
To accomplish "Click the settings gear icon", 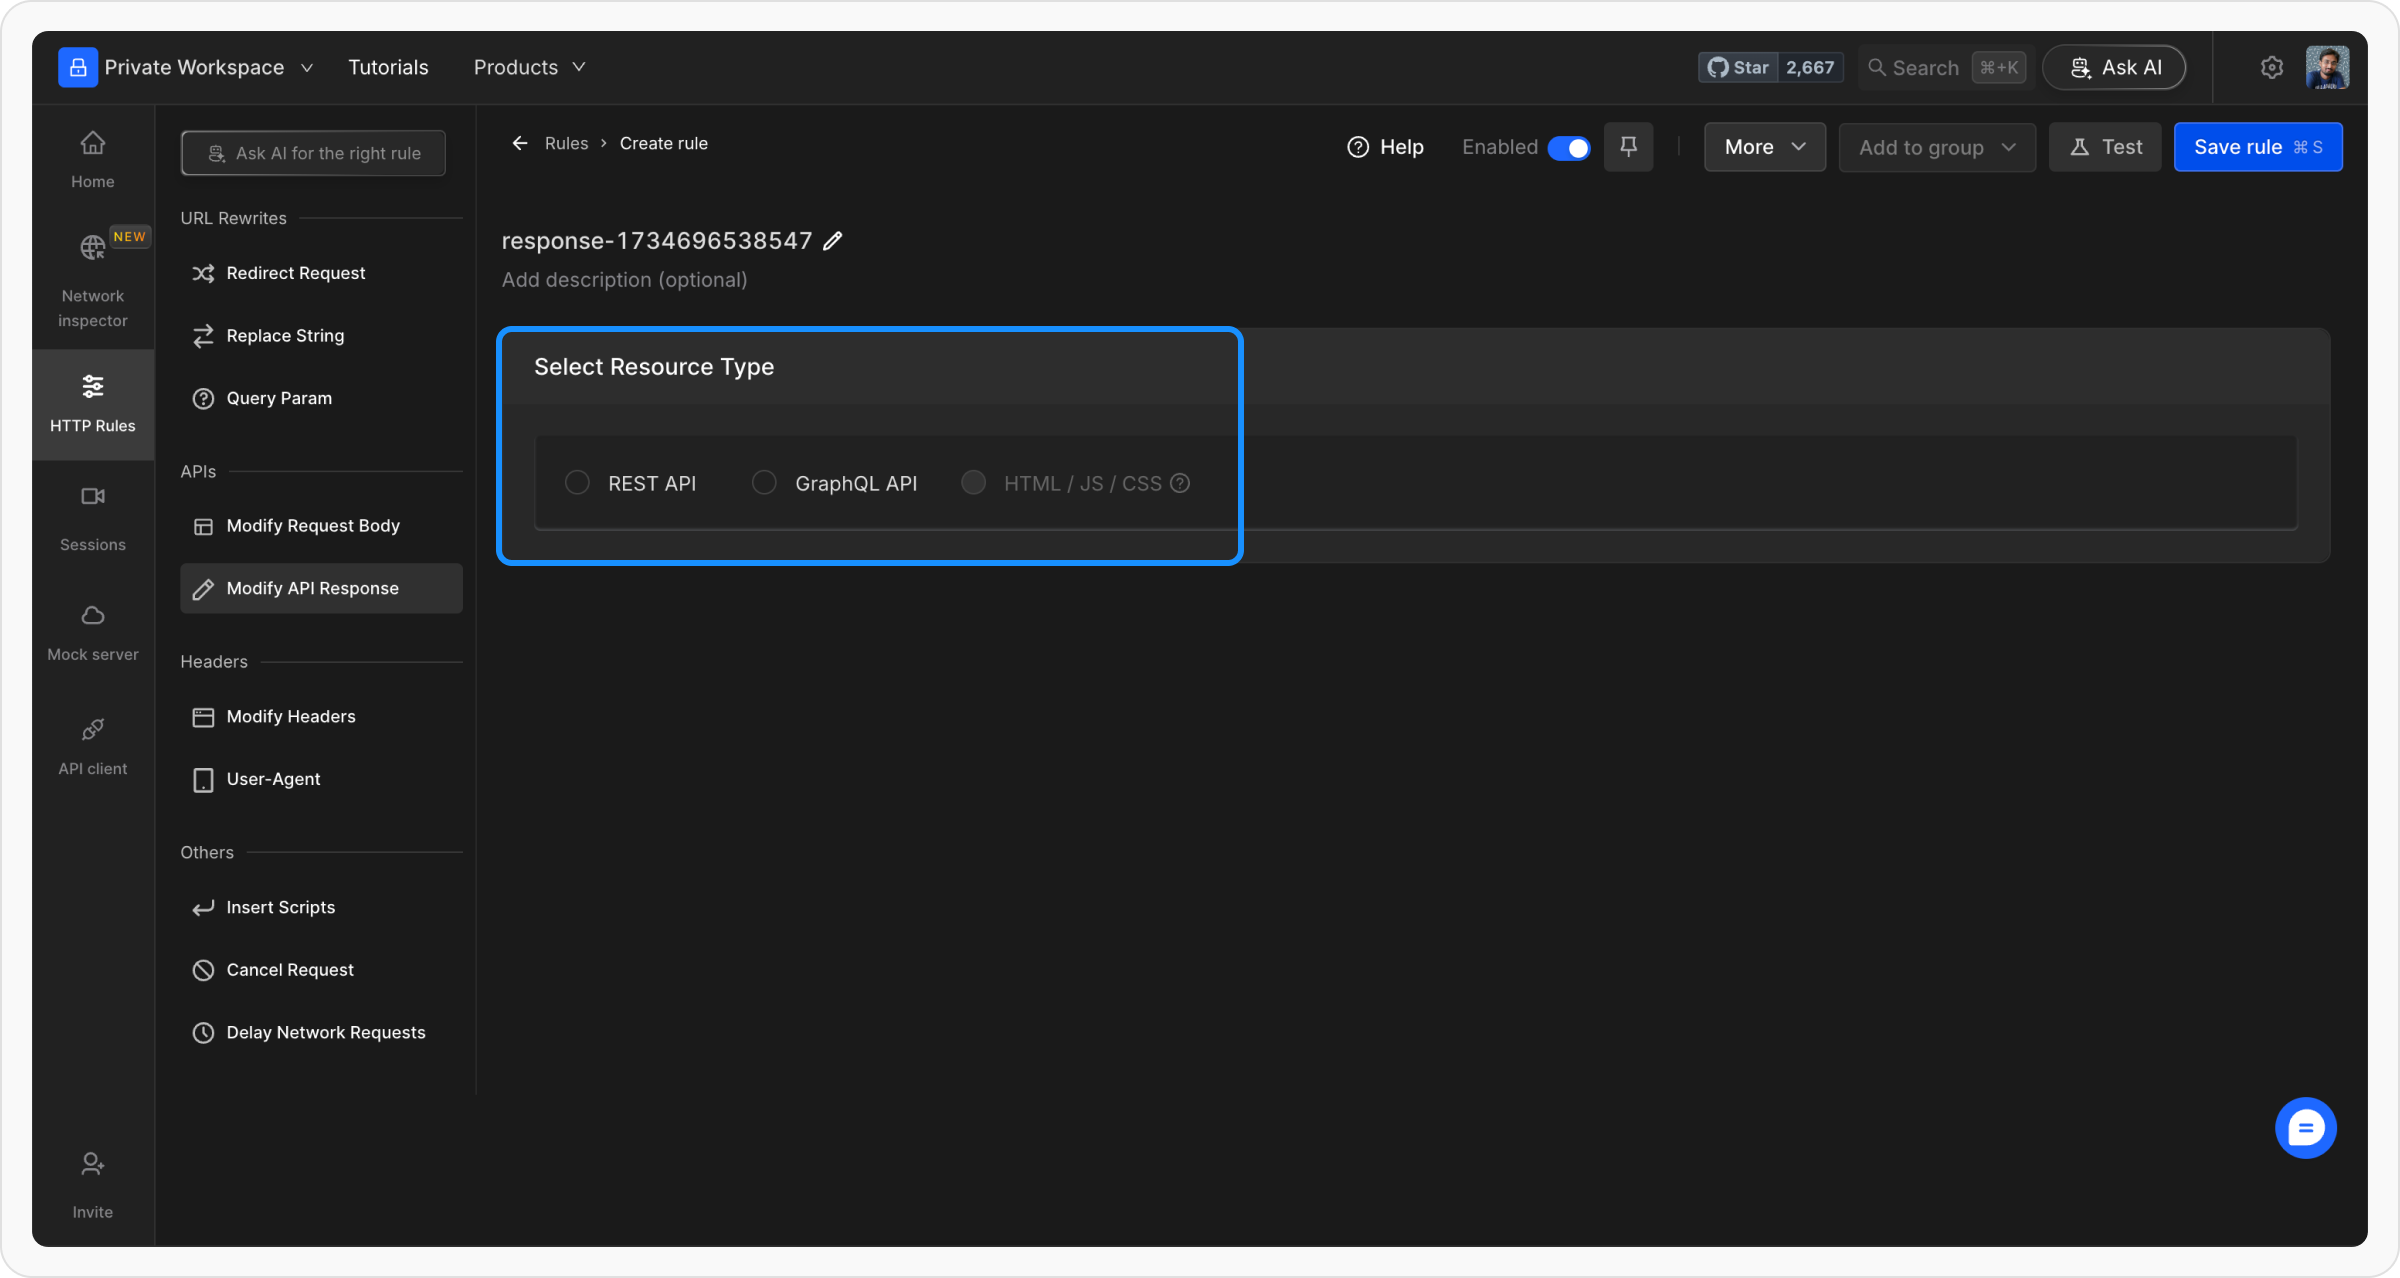I will (x=2271, y=67).
